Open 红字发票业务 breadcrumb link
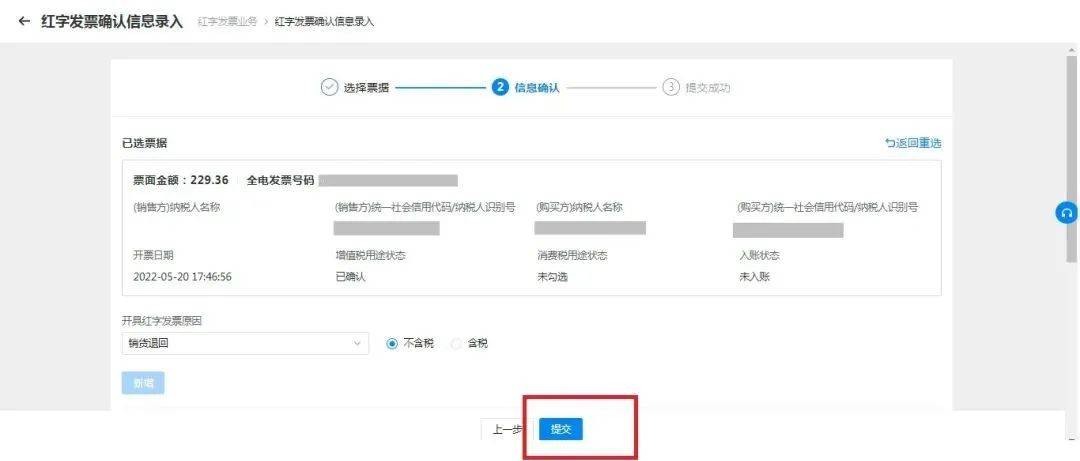1080x461 pixels. pos(227,21)
